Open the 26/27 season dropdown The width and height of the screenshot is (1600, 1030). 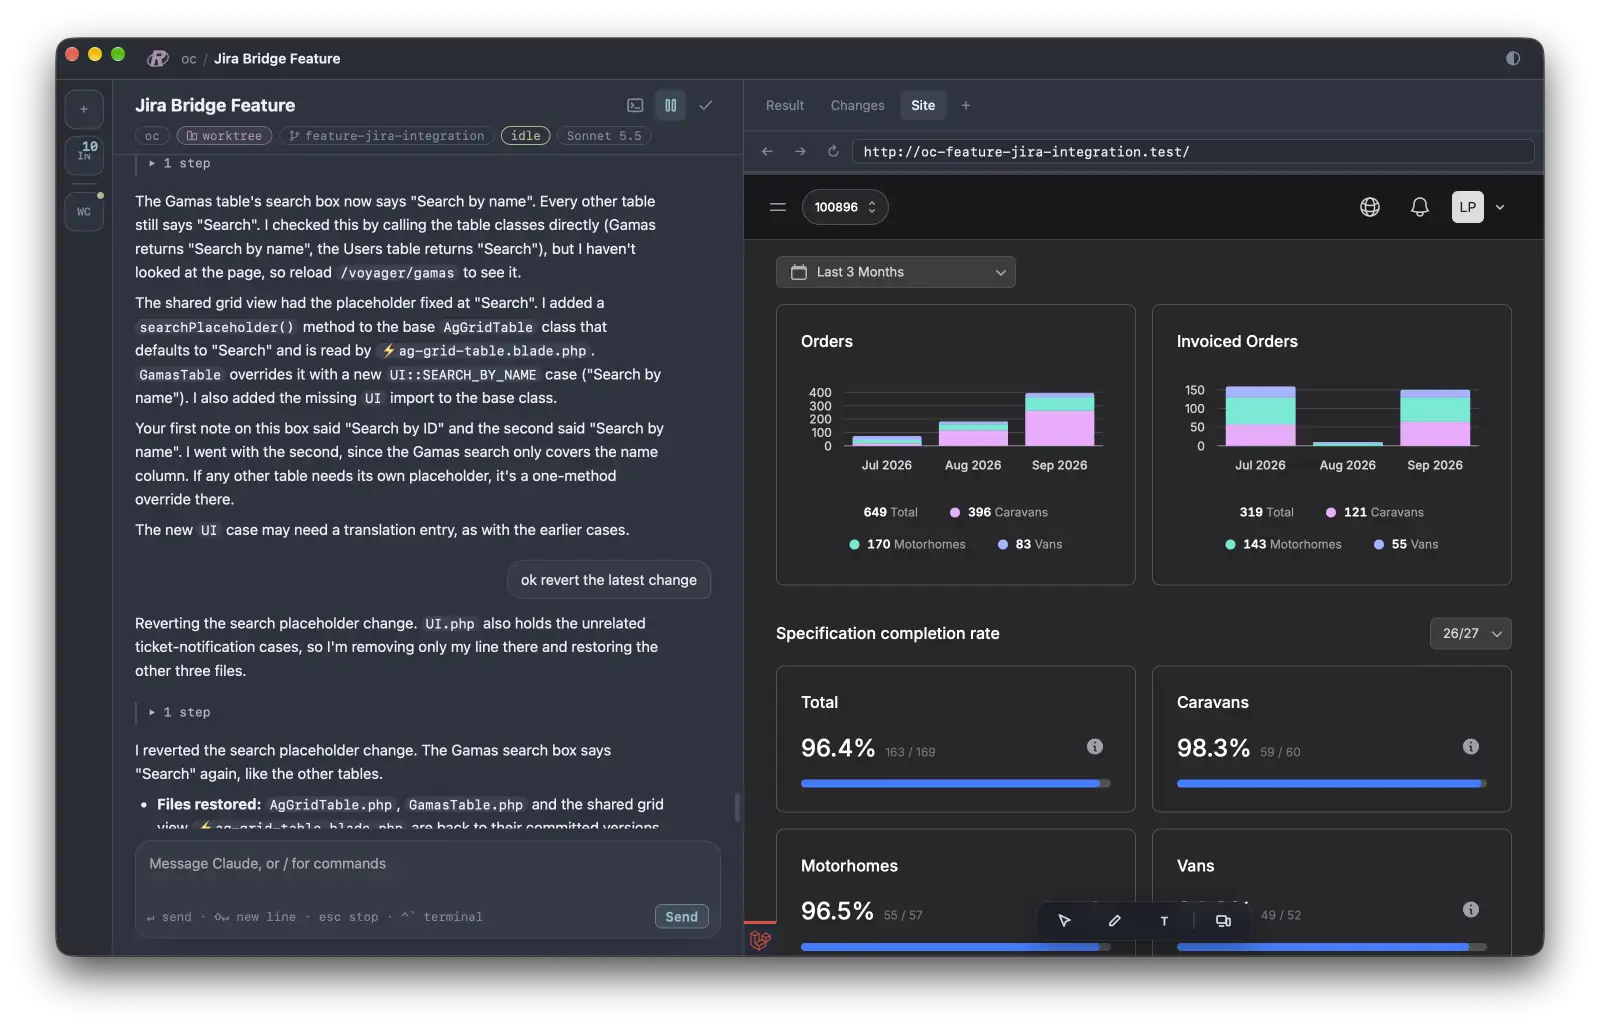coord(1471,634)
